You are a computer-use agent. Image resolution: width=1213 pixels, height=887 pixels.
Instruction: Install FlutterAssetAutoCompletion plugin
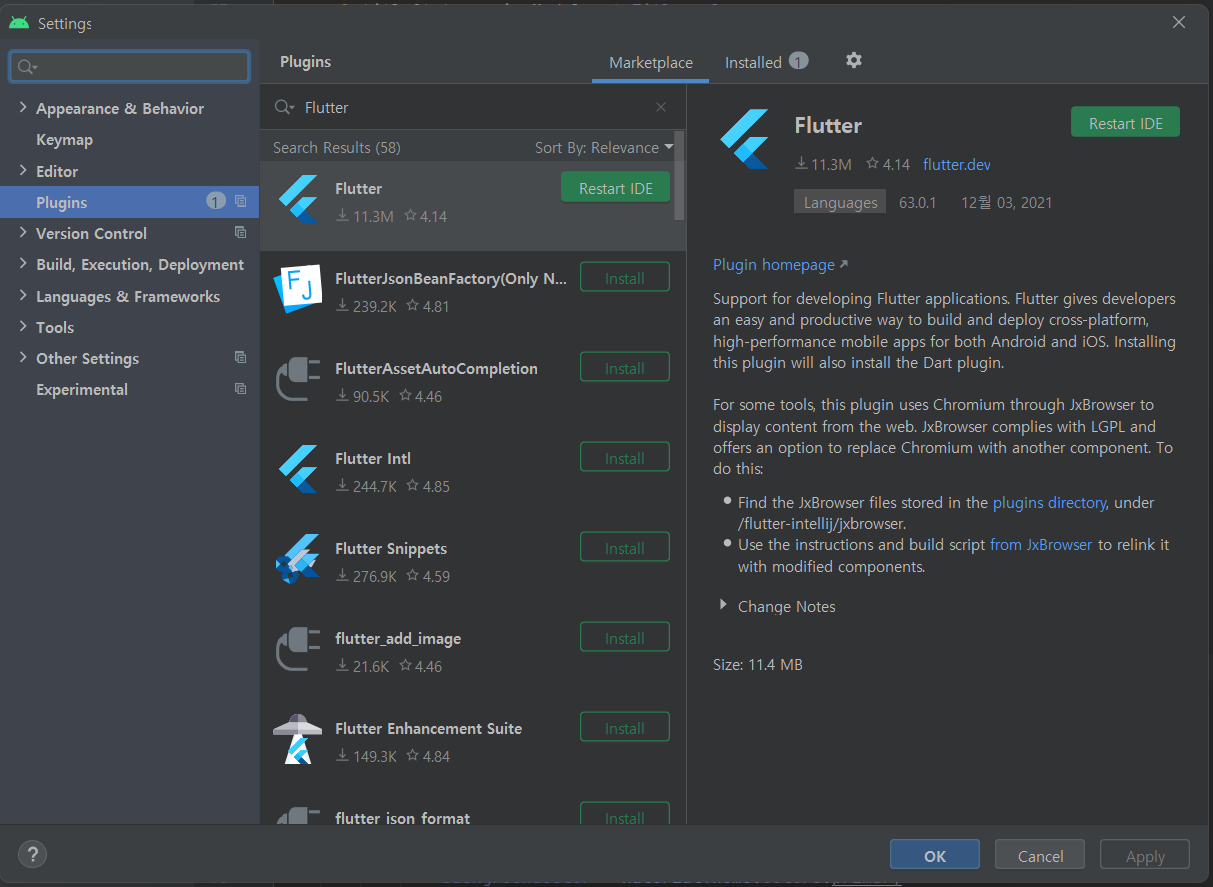coord(625,368)
